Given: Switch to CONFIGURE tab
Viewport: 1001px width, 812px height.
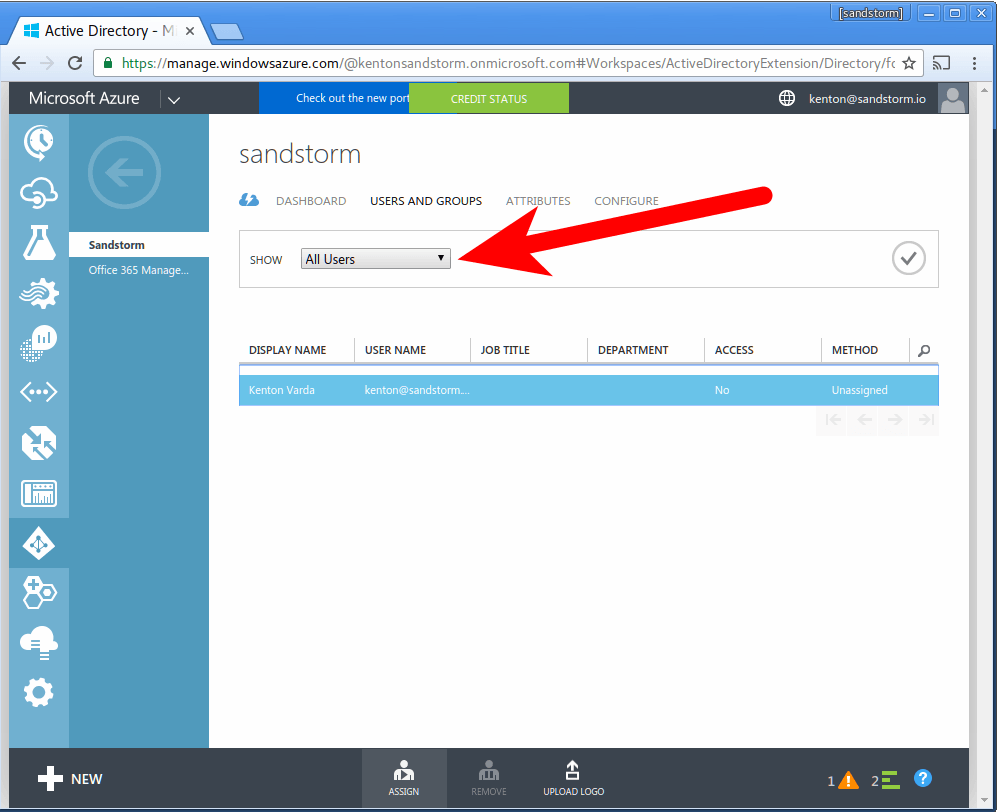Looking at the screenshot, I should pos(626,201).
